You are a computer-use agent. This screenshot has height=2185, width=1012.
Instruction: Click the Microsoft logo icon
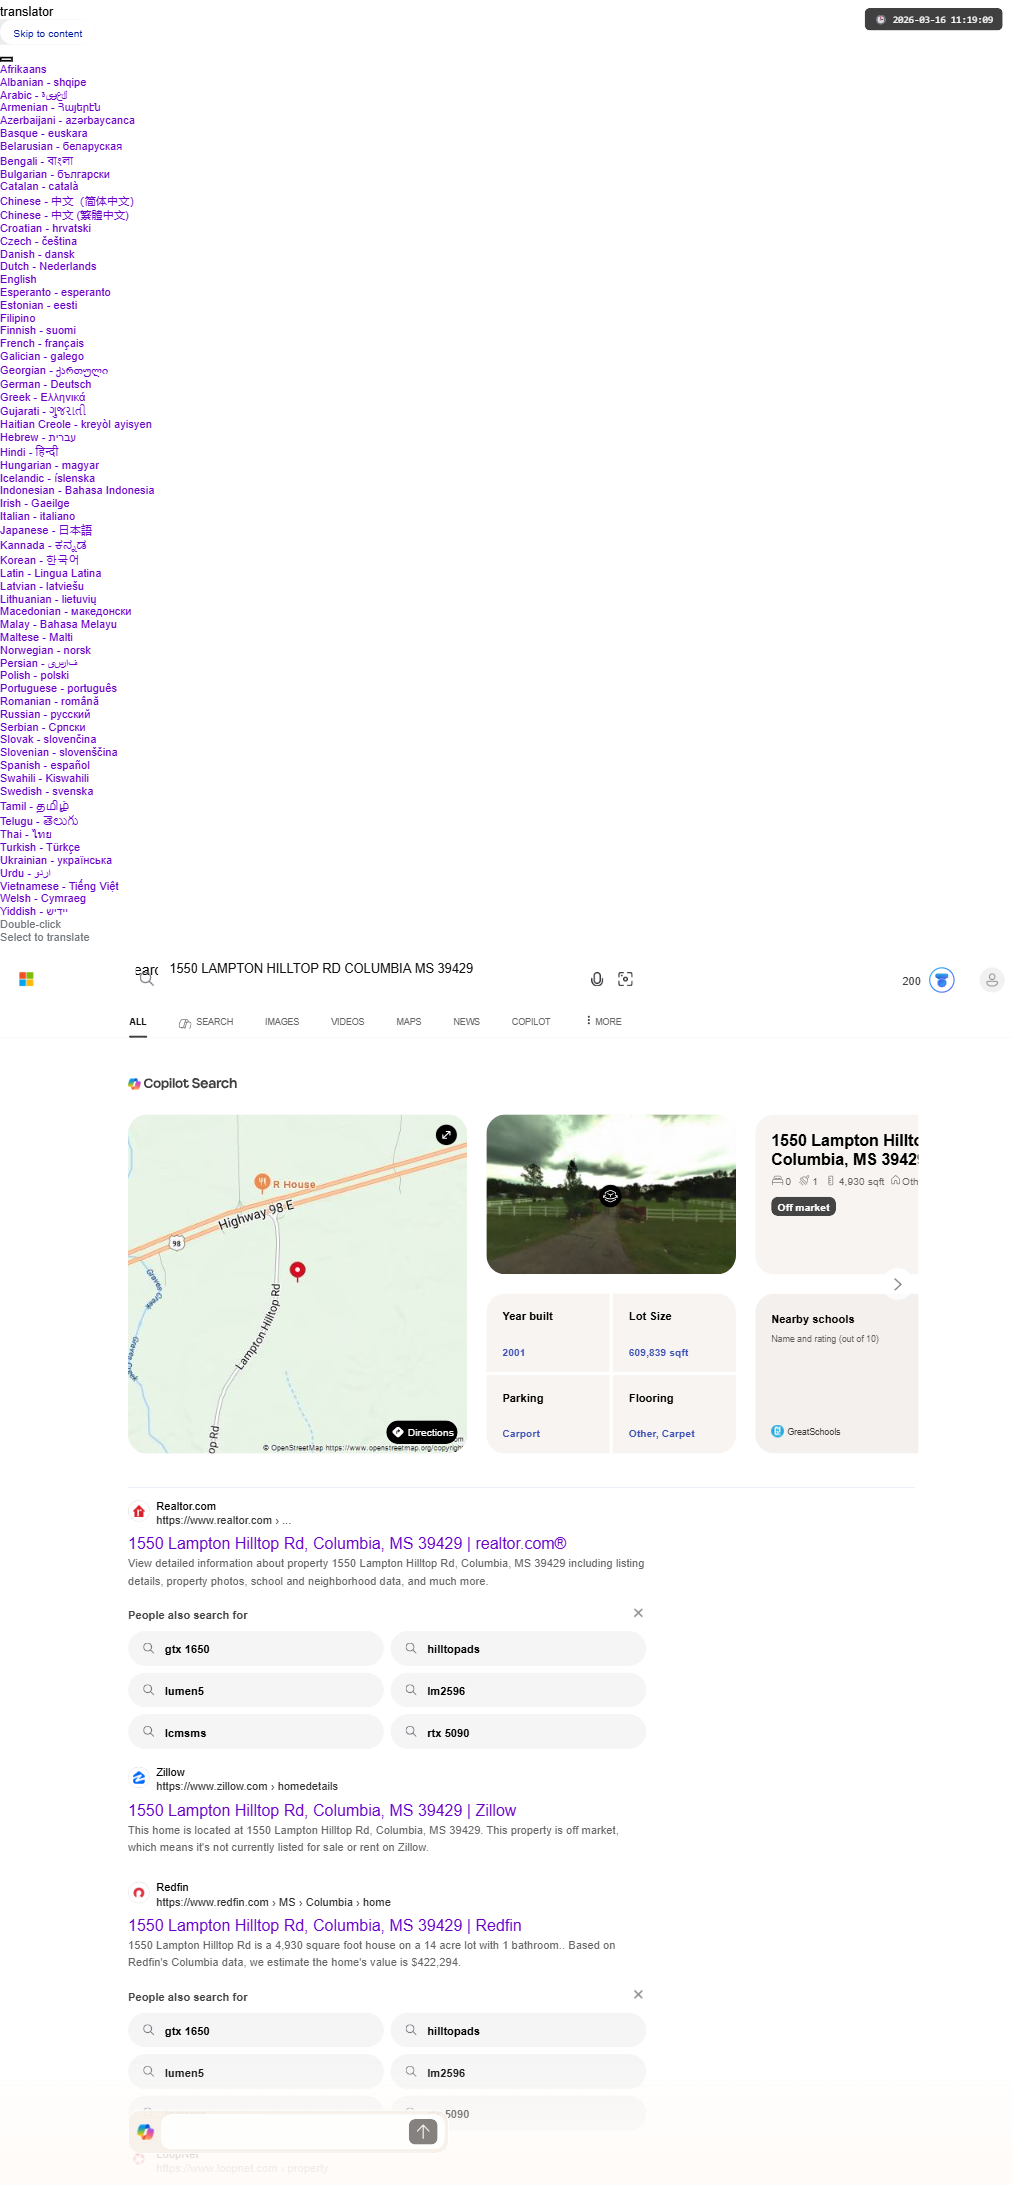[x=27, y=979]
